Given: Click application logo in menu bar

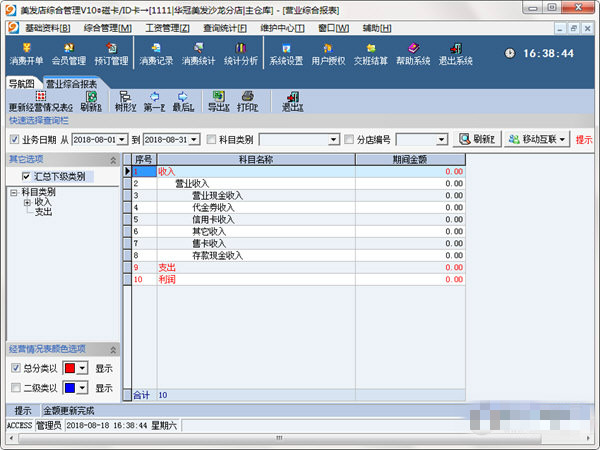Looking at the screenshot, I should tap(13, 28).
